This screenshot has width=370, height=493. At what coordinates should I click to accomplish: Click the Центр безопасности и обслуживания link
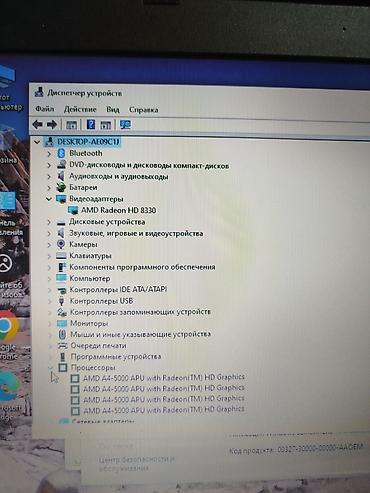(137, 464)
